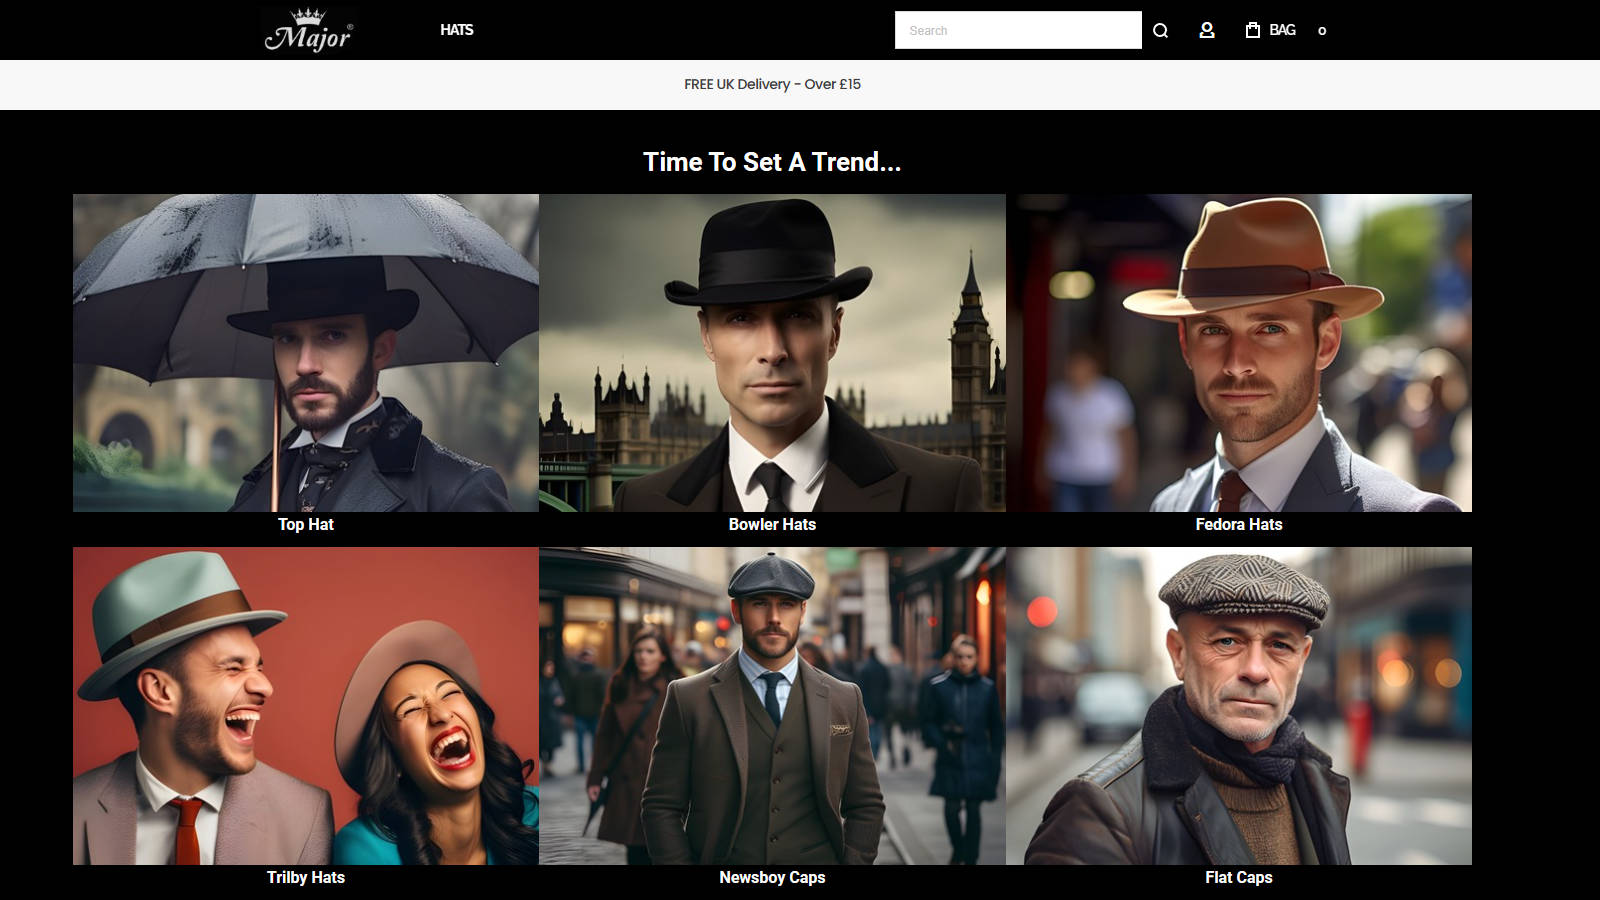Focus the Search input field
This screenshot has height=900, width=1600.
(x=1018, y=30)
